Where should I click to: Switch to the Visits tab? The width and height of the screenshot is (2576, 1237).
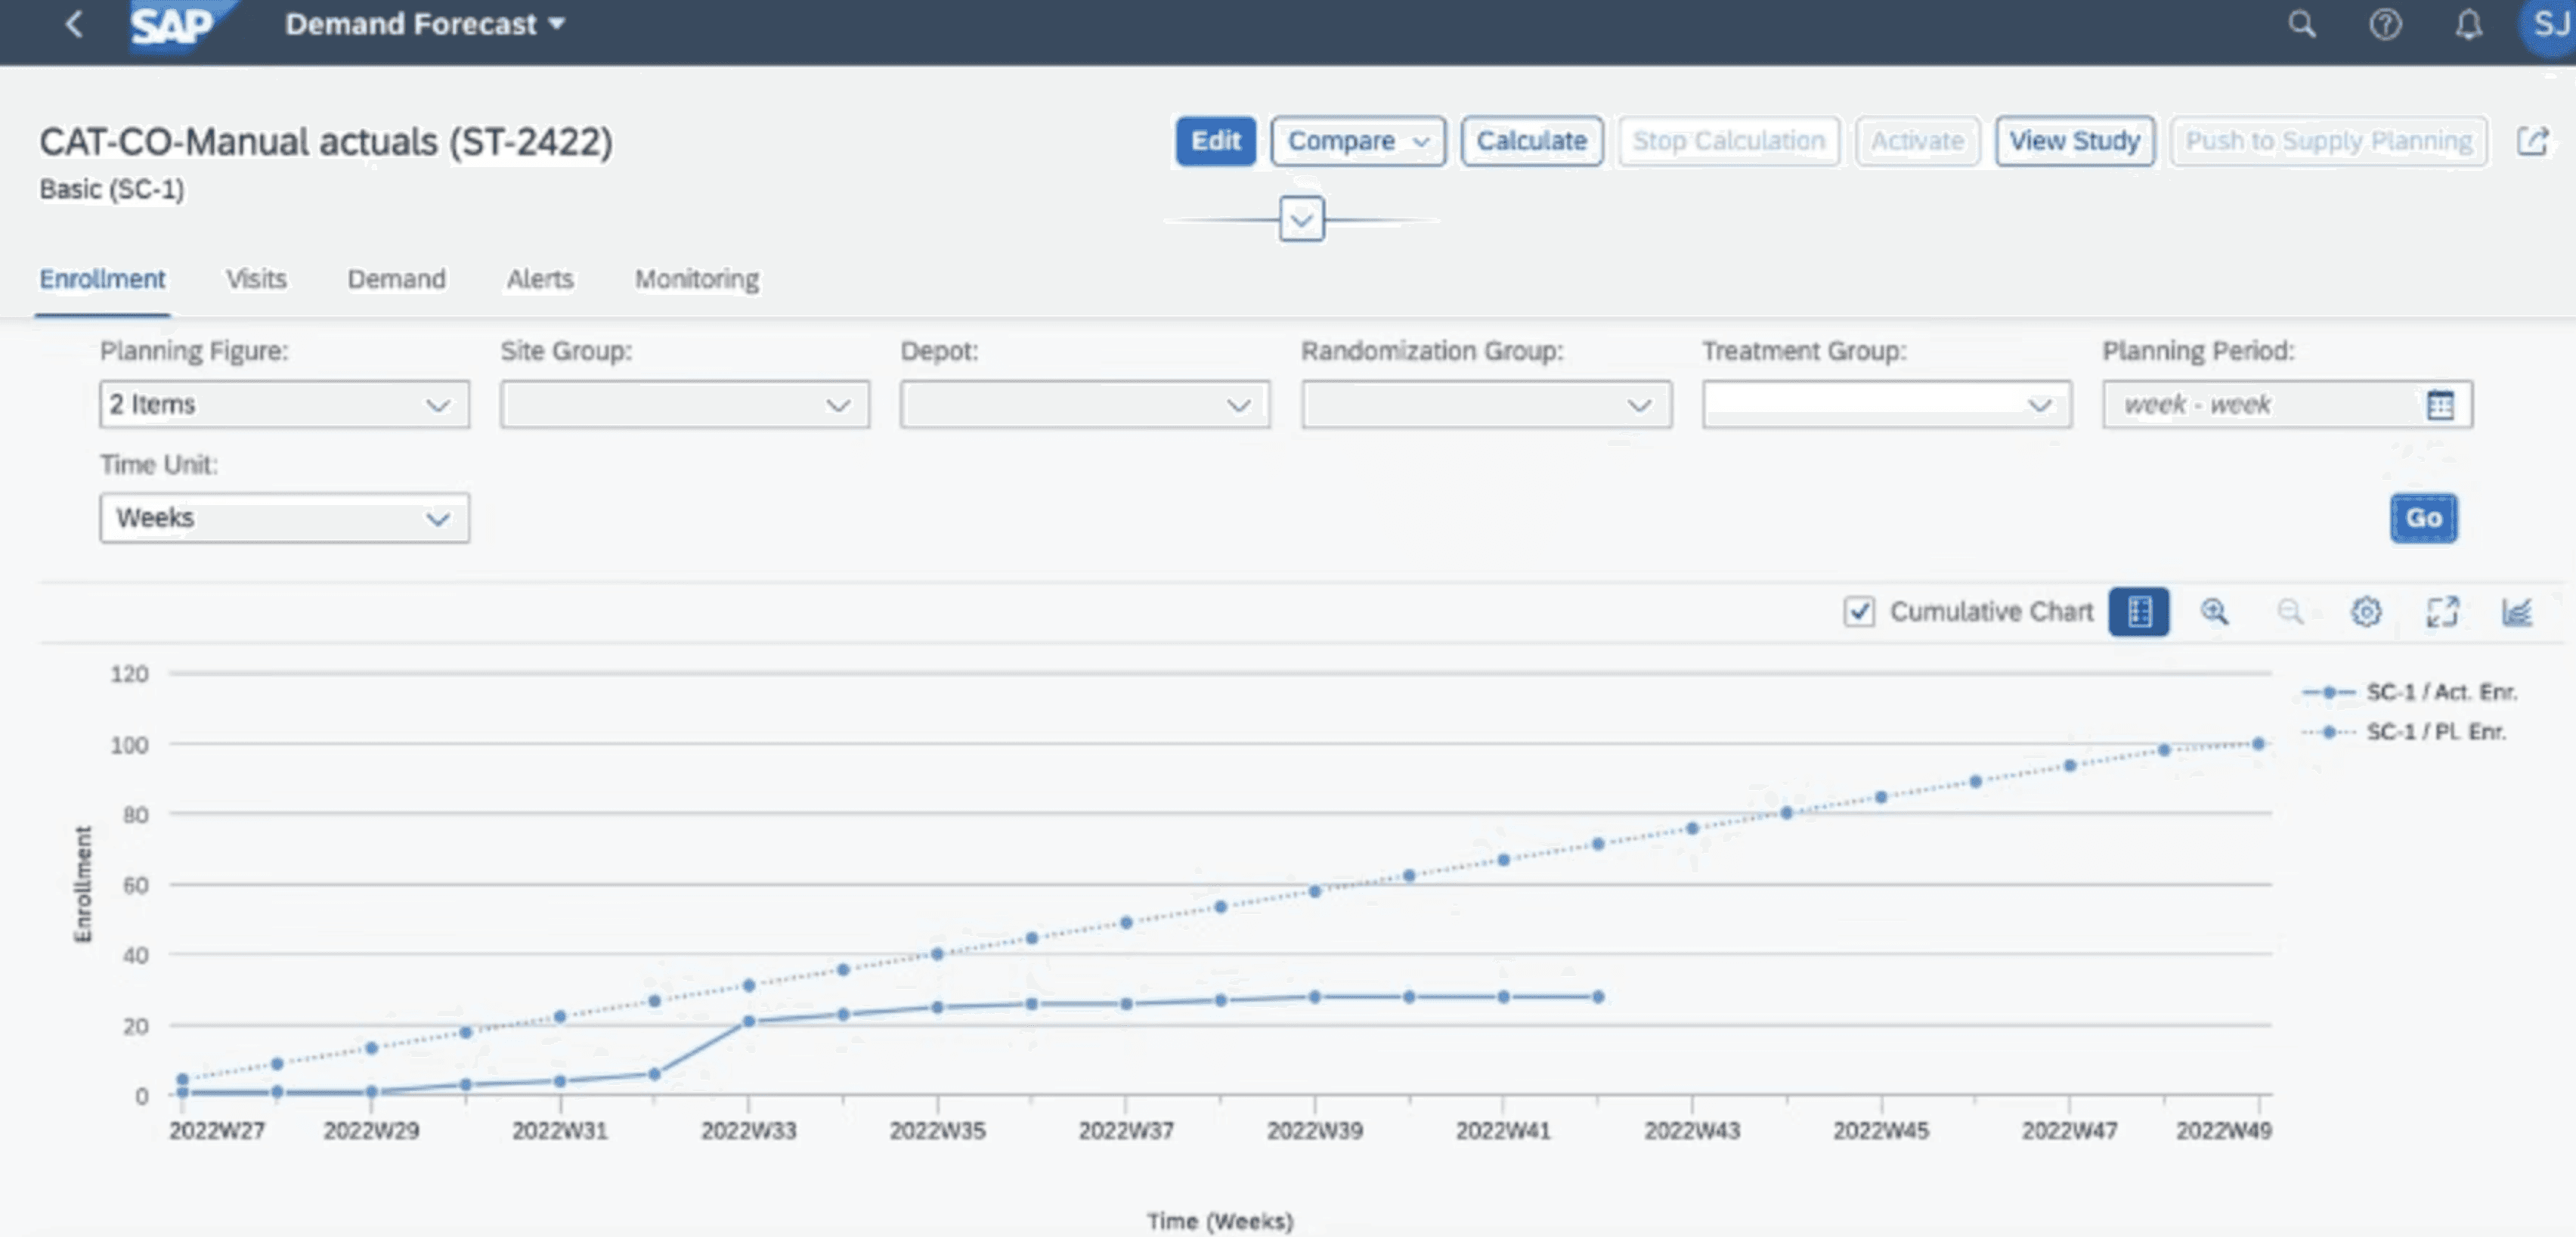[x=256, y=279]
